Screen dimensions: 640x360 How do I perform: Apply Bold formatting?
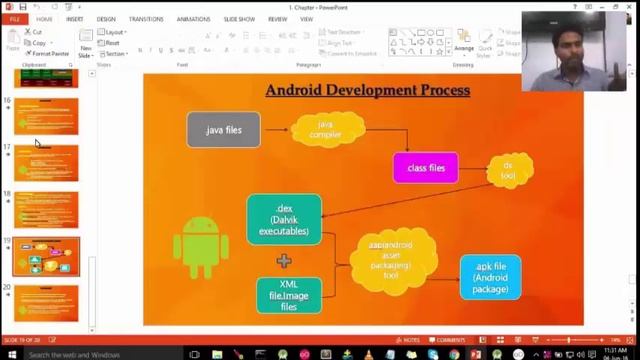140,50
